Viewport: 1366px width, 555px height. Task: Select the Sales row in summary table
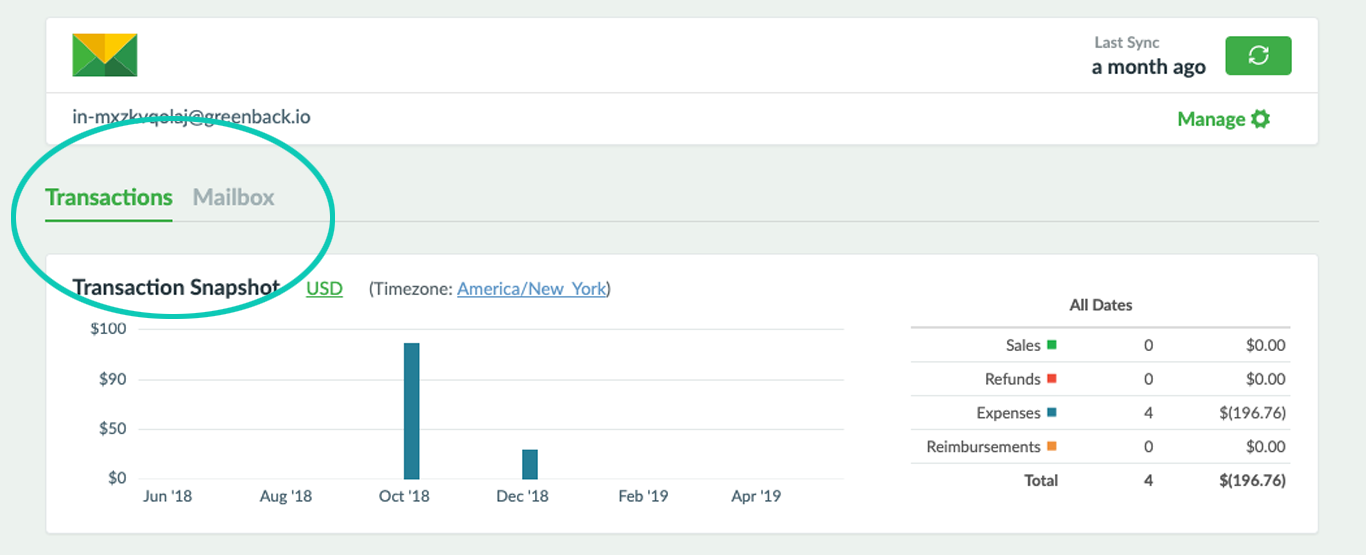tap(1100, 345)
